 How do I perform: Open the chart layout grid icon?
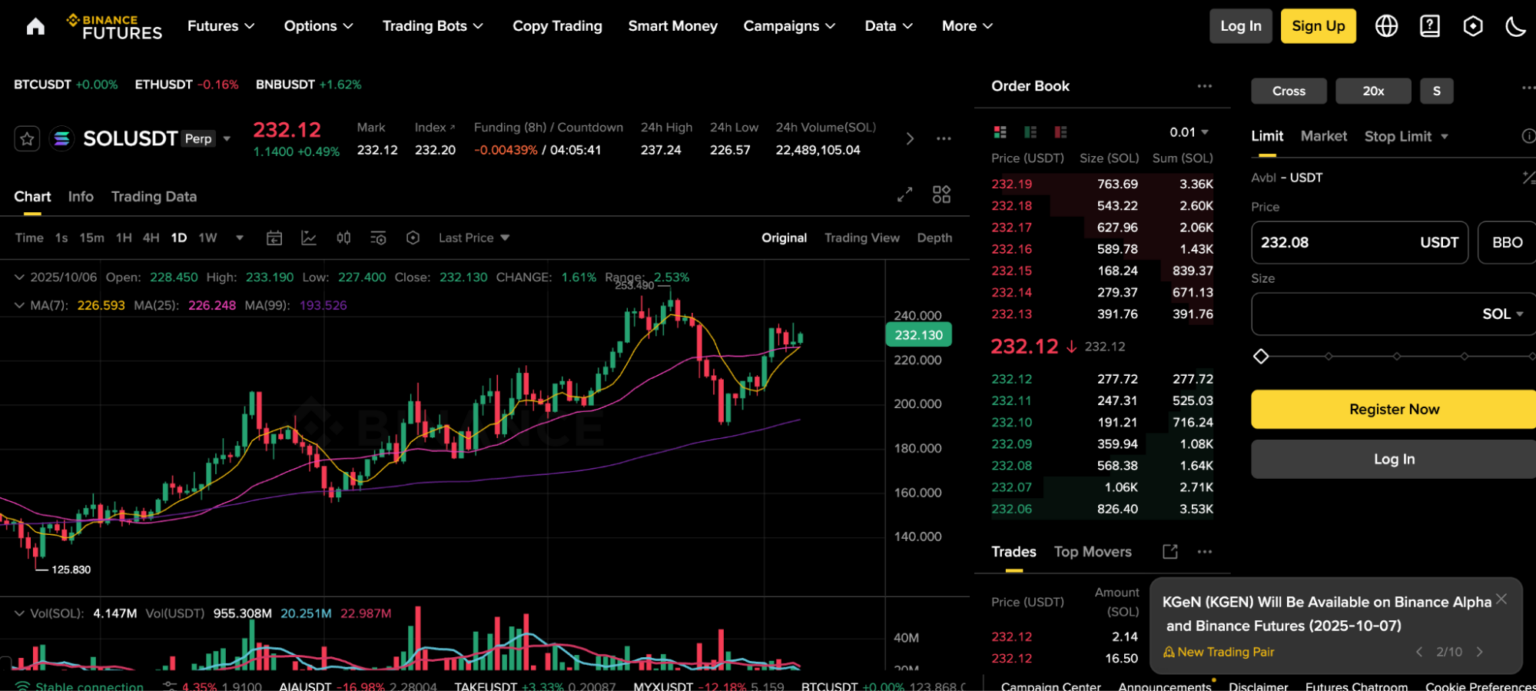pyautogui.click(x=941, y=195)
